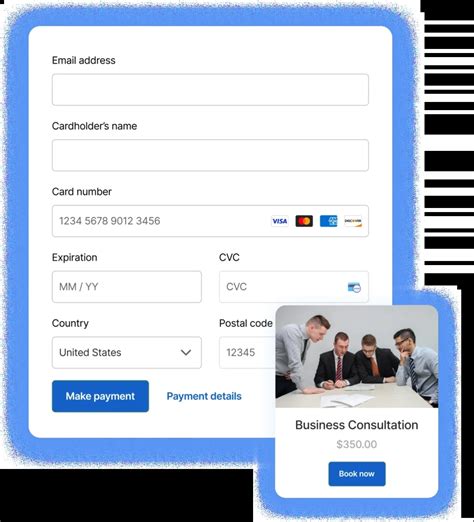Viewport: 474px width, 522px height.
Task: Focus the Postal code field
Action: coord(247,352)
